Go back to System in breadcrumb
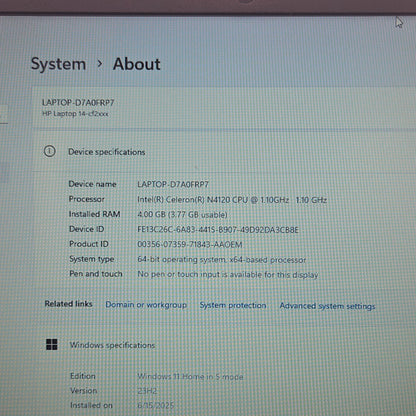The image size is (416, 416). [x=58, y=64]
